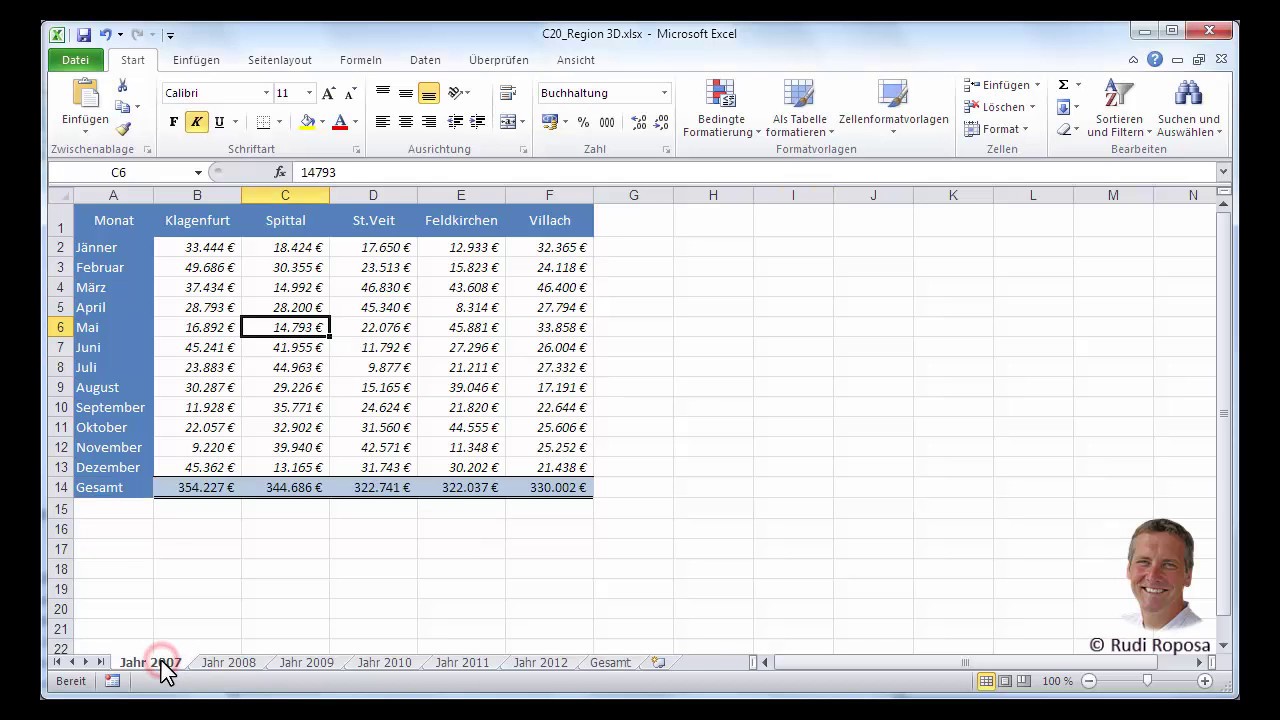
Task: Click the accounting currency format icon
Action: (550, 122)
